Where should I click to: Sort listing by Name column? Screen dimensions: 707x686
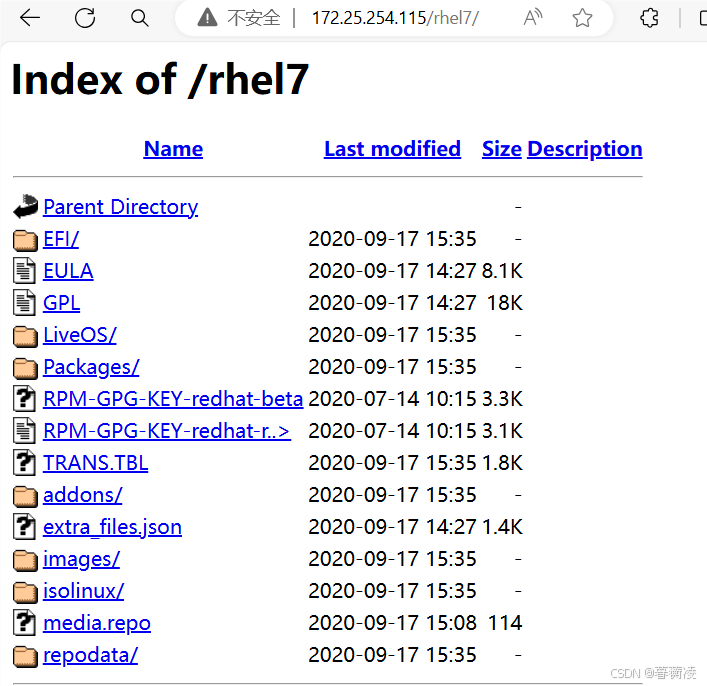[173, 149]
